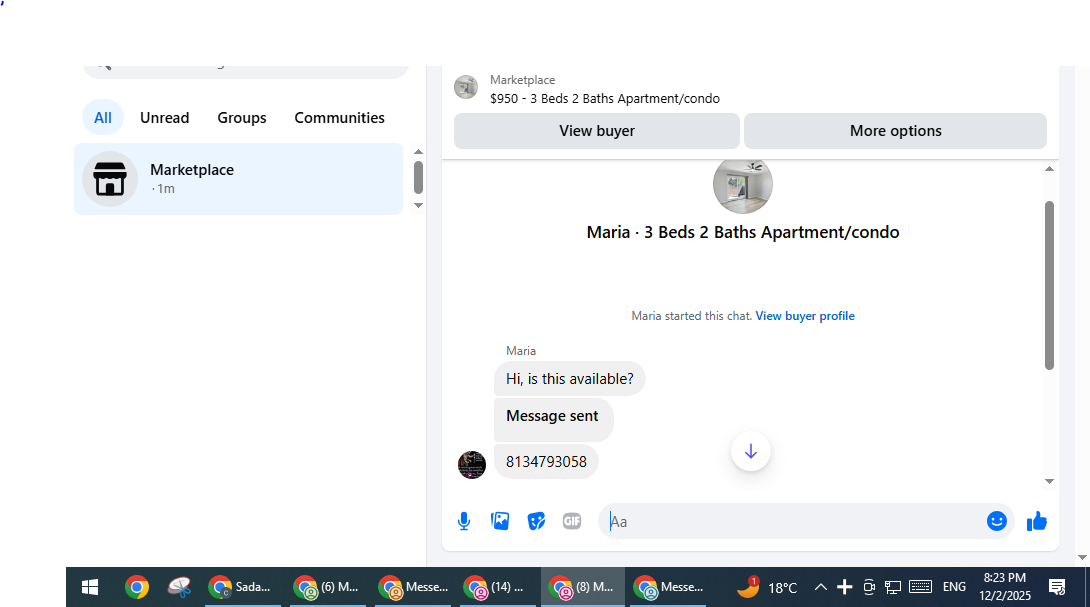Click the conversation scroll-down arrow

[x=1050, y=481]
